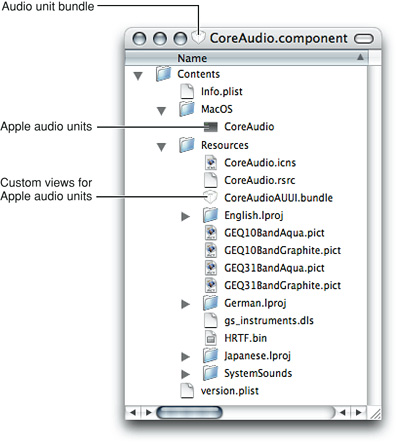The width and height of the screenshot is (396, 444).
Task: Click the right scroll arrow beside the left-end arrow
Action: tap(148, 412)
